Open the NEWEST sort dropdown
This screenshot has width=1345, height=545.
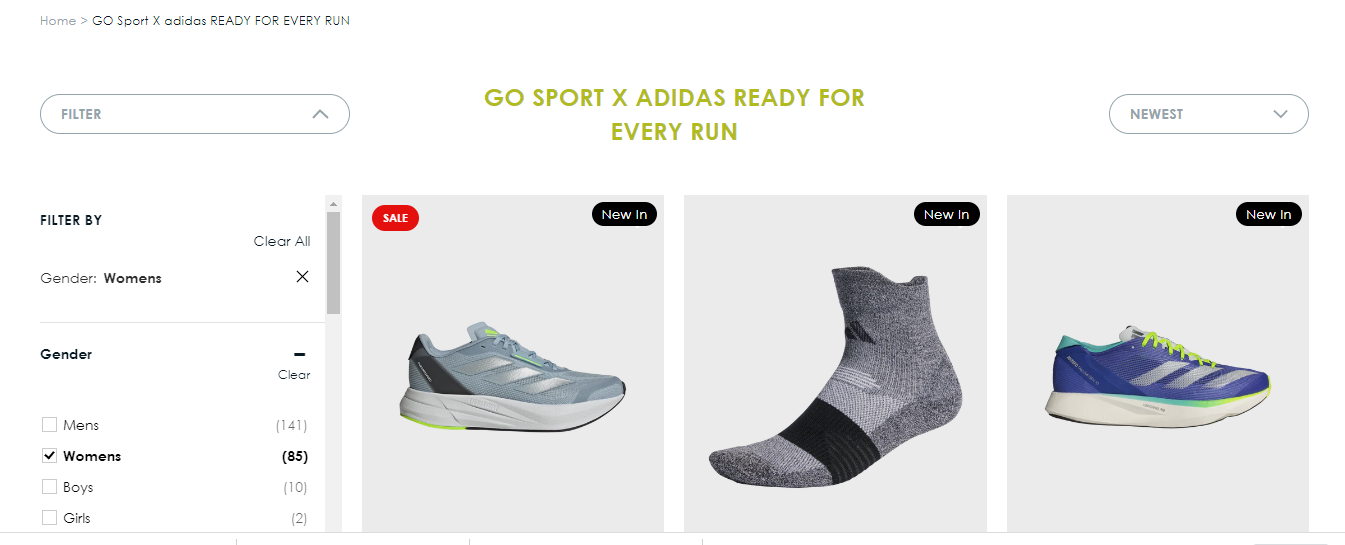coord(1208,114)
